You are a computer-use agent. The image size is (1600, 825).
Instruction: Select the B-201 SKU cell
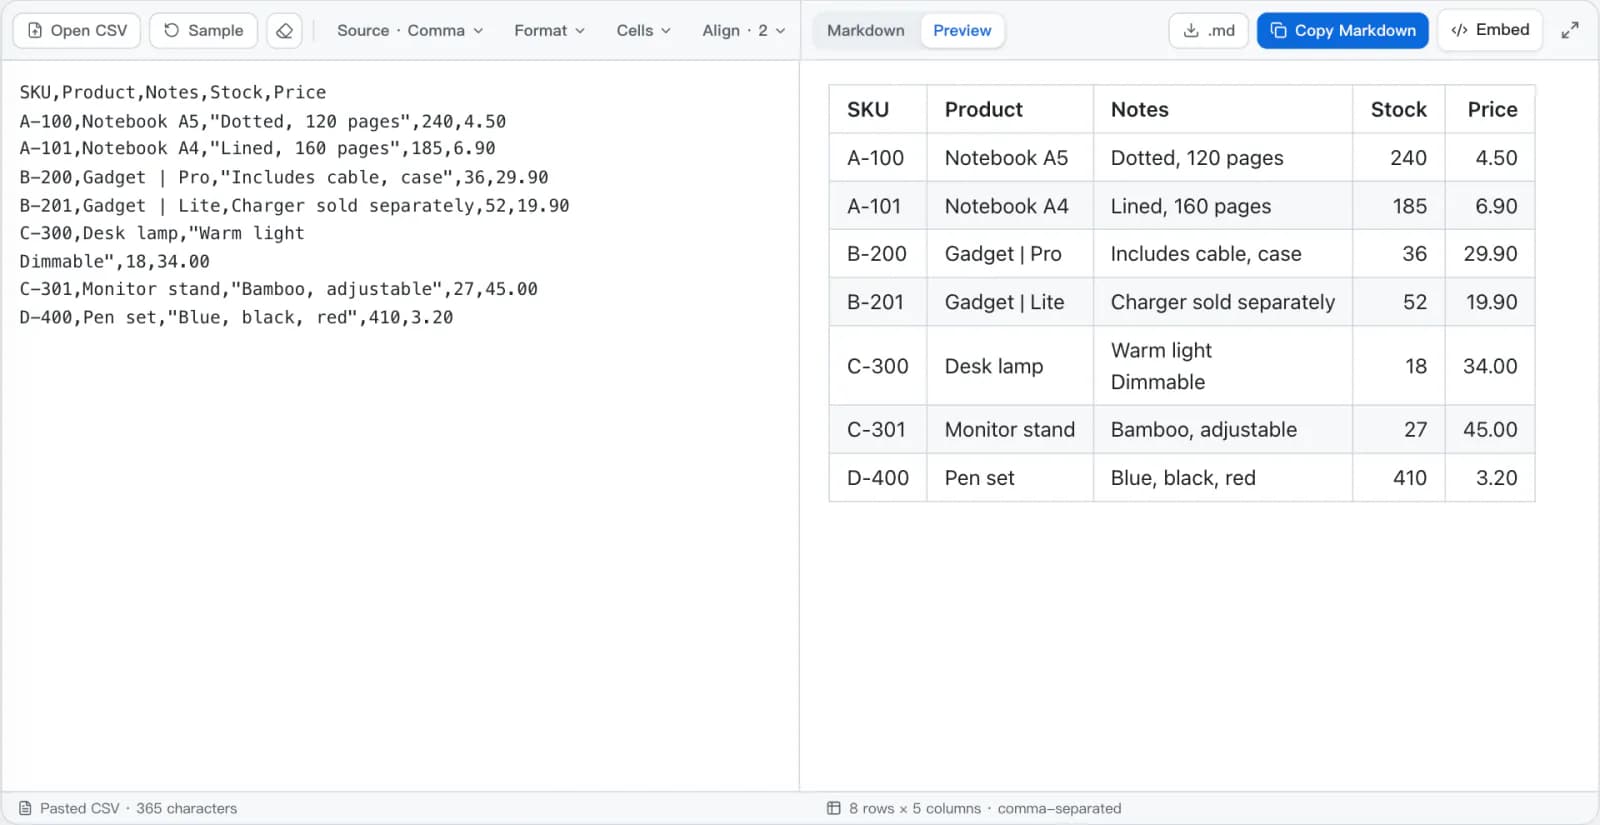click(x=878, y=302)
